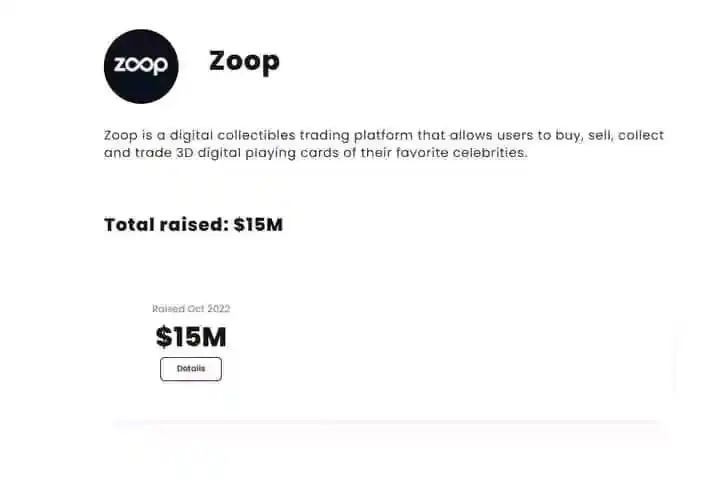The image size is (720, 490).
Task: Select the Total raised heading
Action: pyautogui.click(x=193, y=225)
